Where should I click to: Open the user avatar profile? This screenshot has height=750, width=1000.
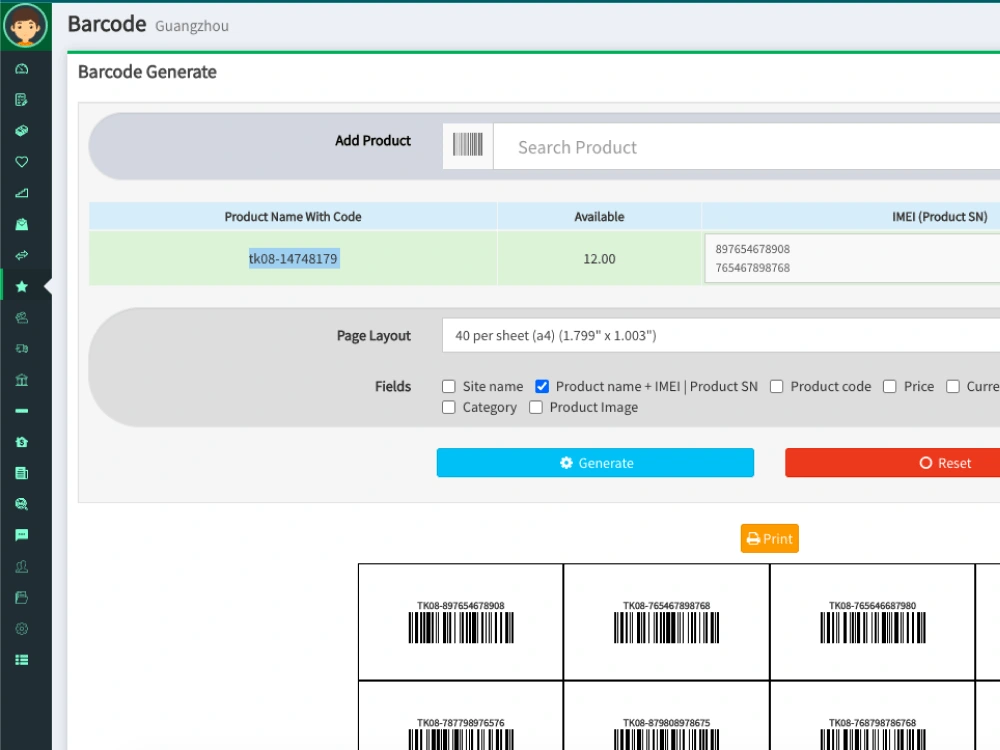(x=26, y=26)
